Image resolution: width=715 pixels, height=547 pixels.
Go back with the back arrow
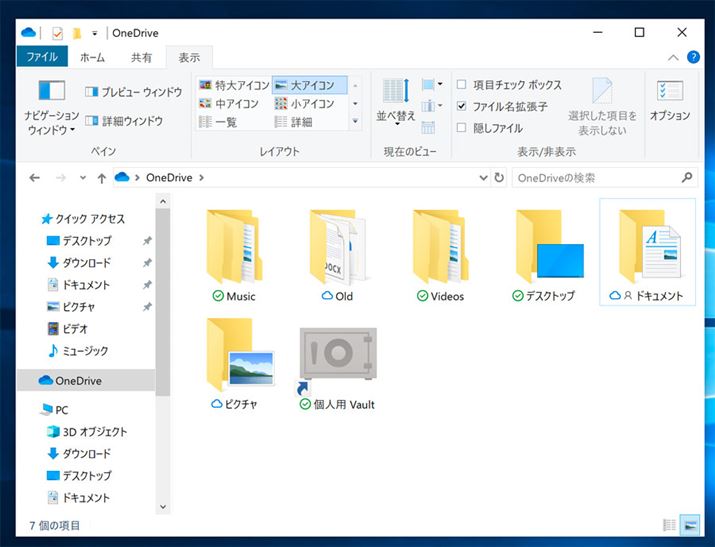[35, 178]
